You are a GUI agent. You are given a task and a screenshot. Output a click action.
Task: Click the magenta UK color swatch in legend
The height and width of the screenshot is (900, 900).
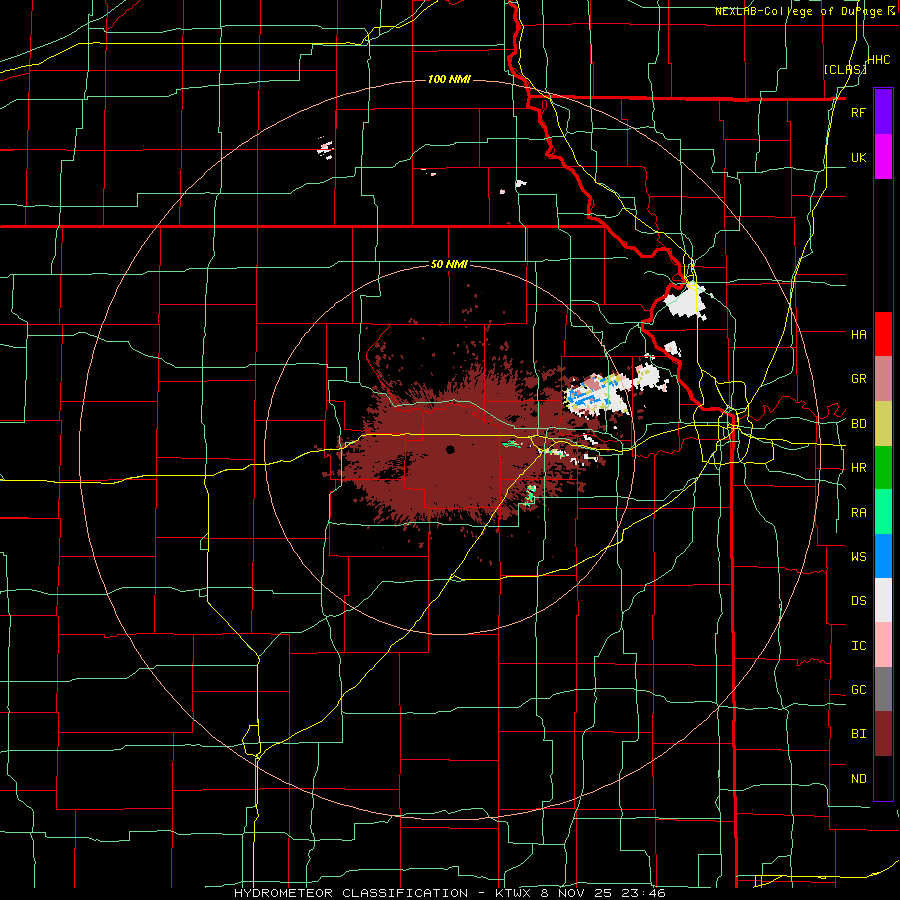pyautogui.click(x=883, y=157)
